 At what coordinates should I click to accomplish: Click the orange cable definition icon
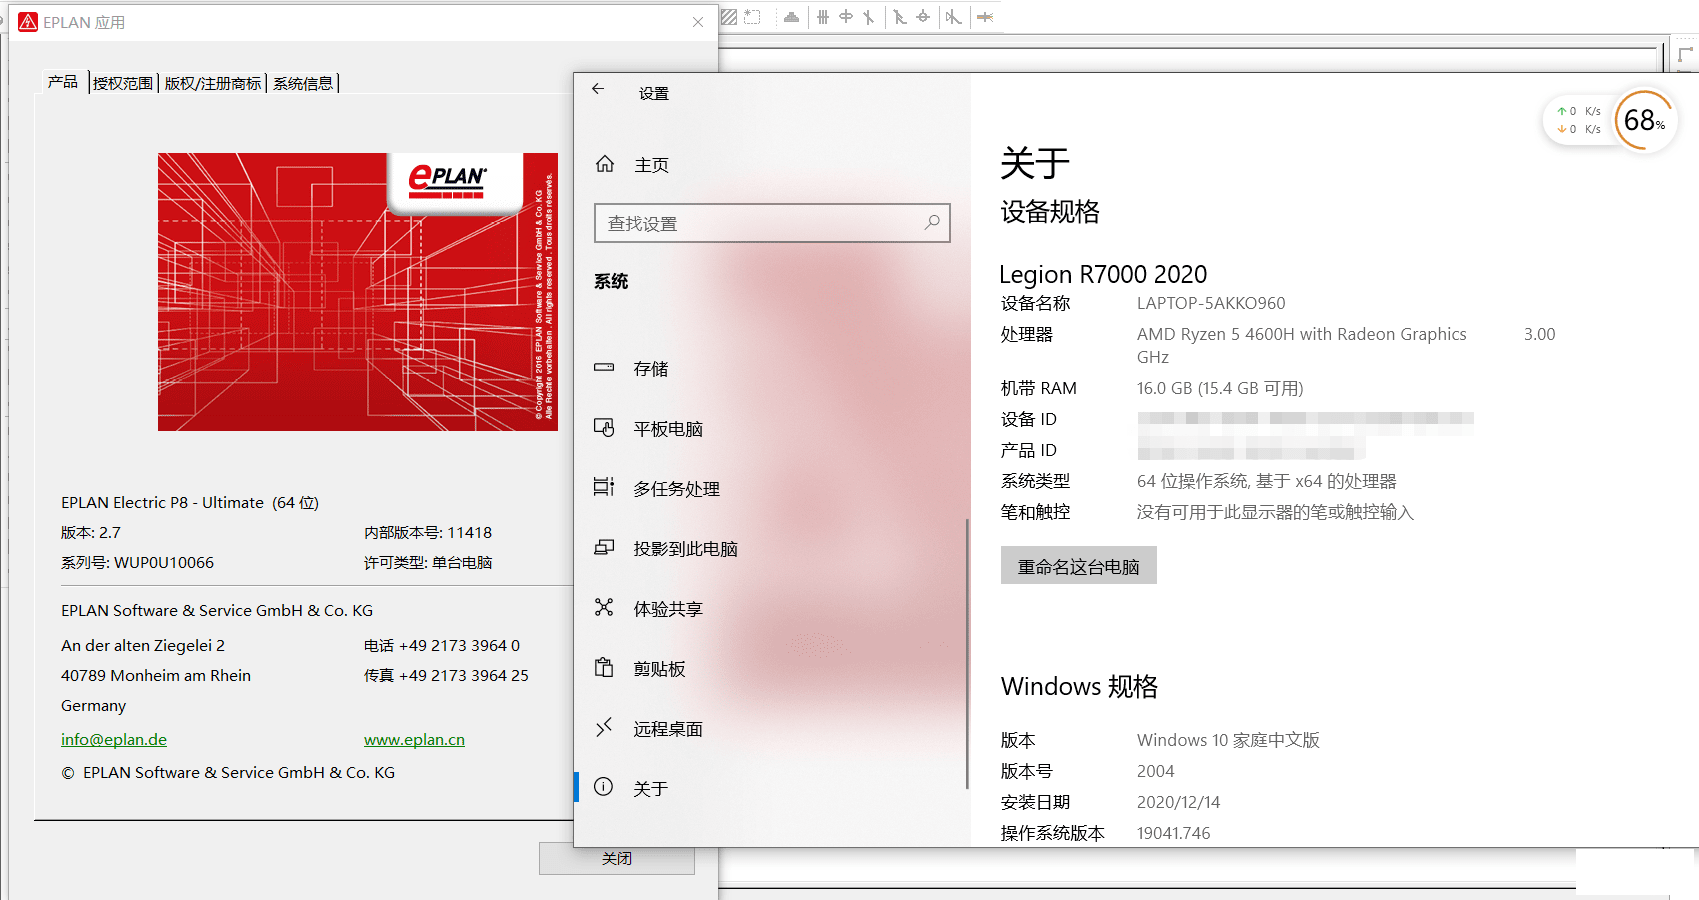tap(985, 17)
